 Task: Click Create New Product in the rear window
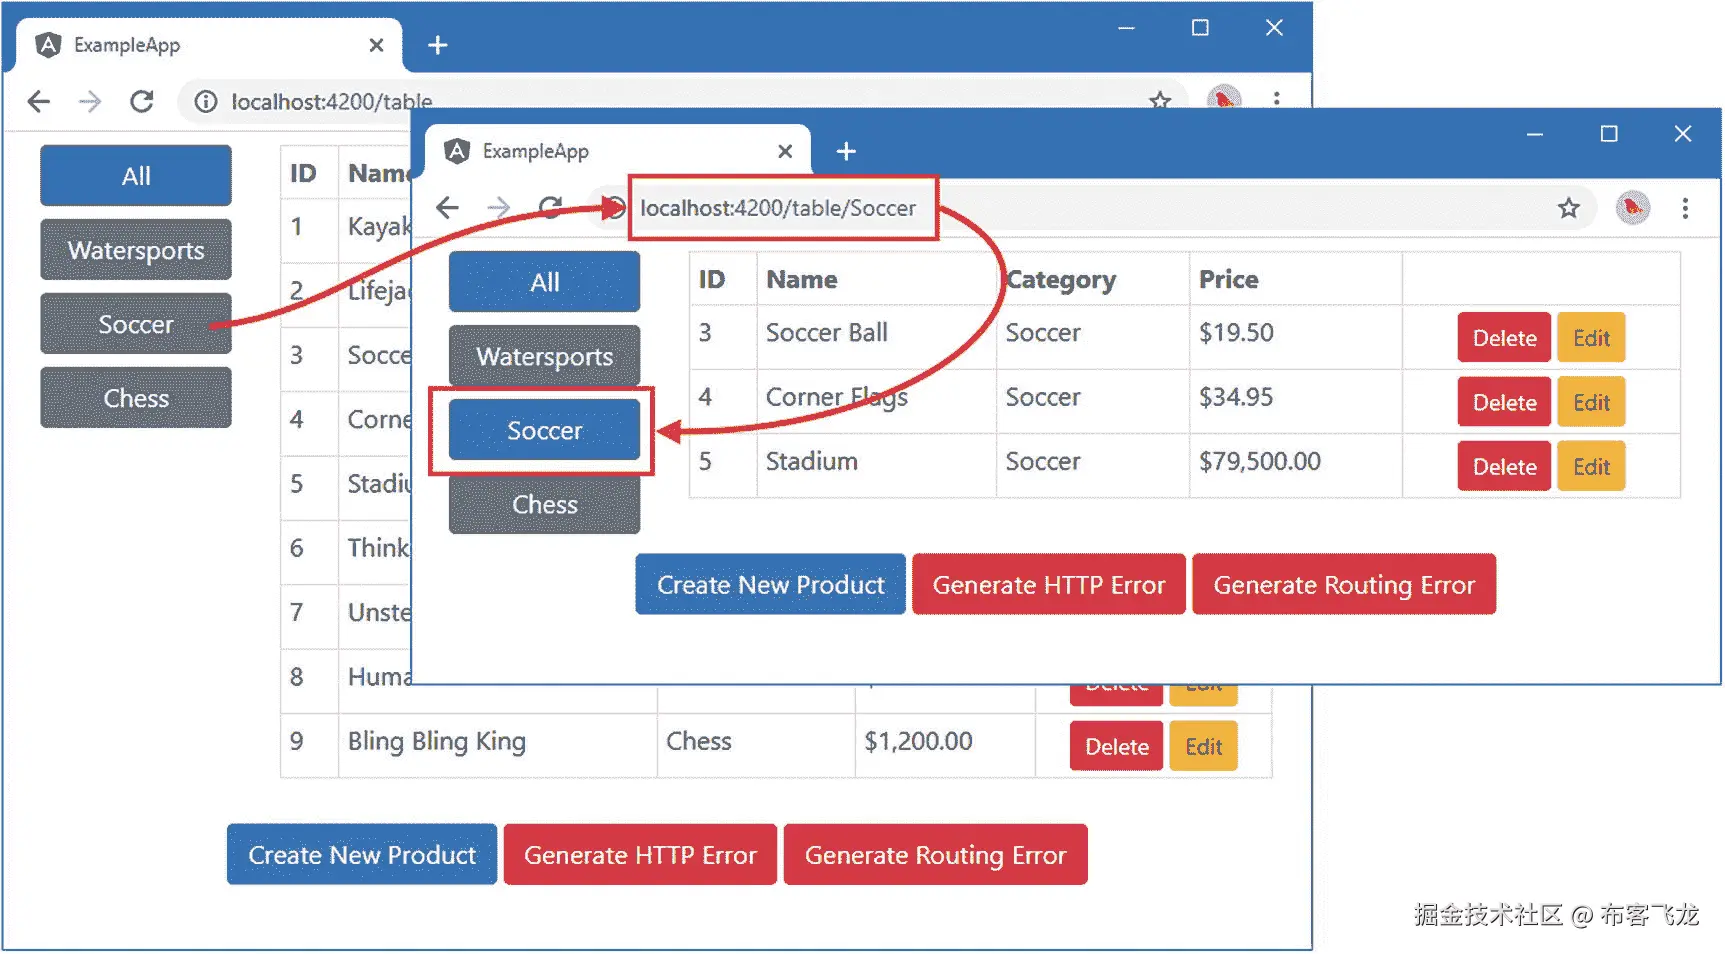[362, 854]
